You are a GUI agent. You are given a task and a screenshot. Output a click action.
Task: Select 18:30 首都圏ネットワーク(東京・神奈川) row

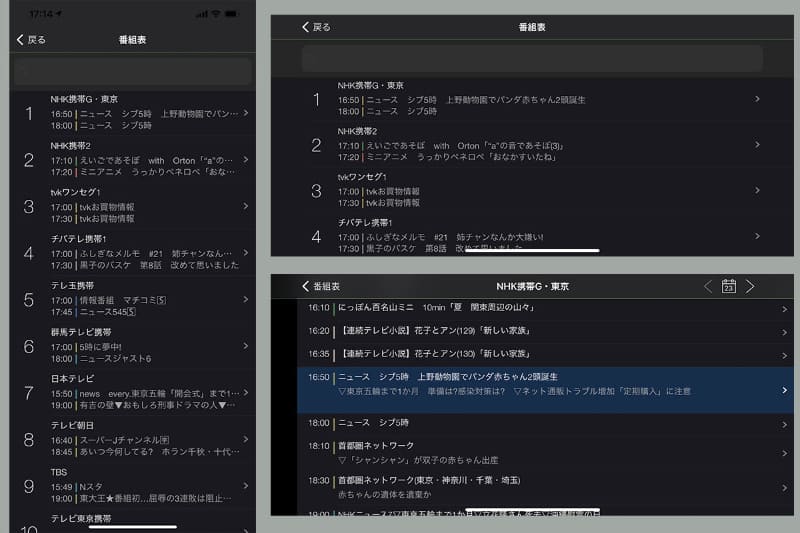point(545,487)
